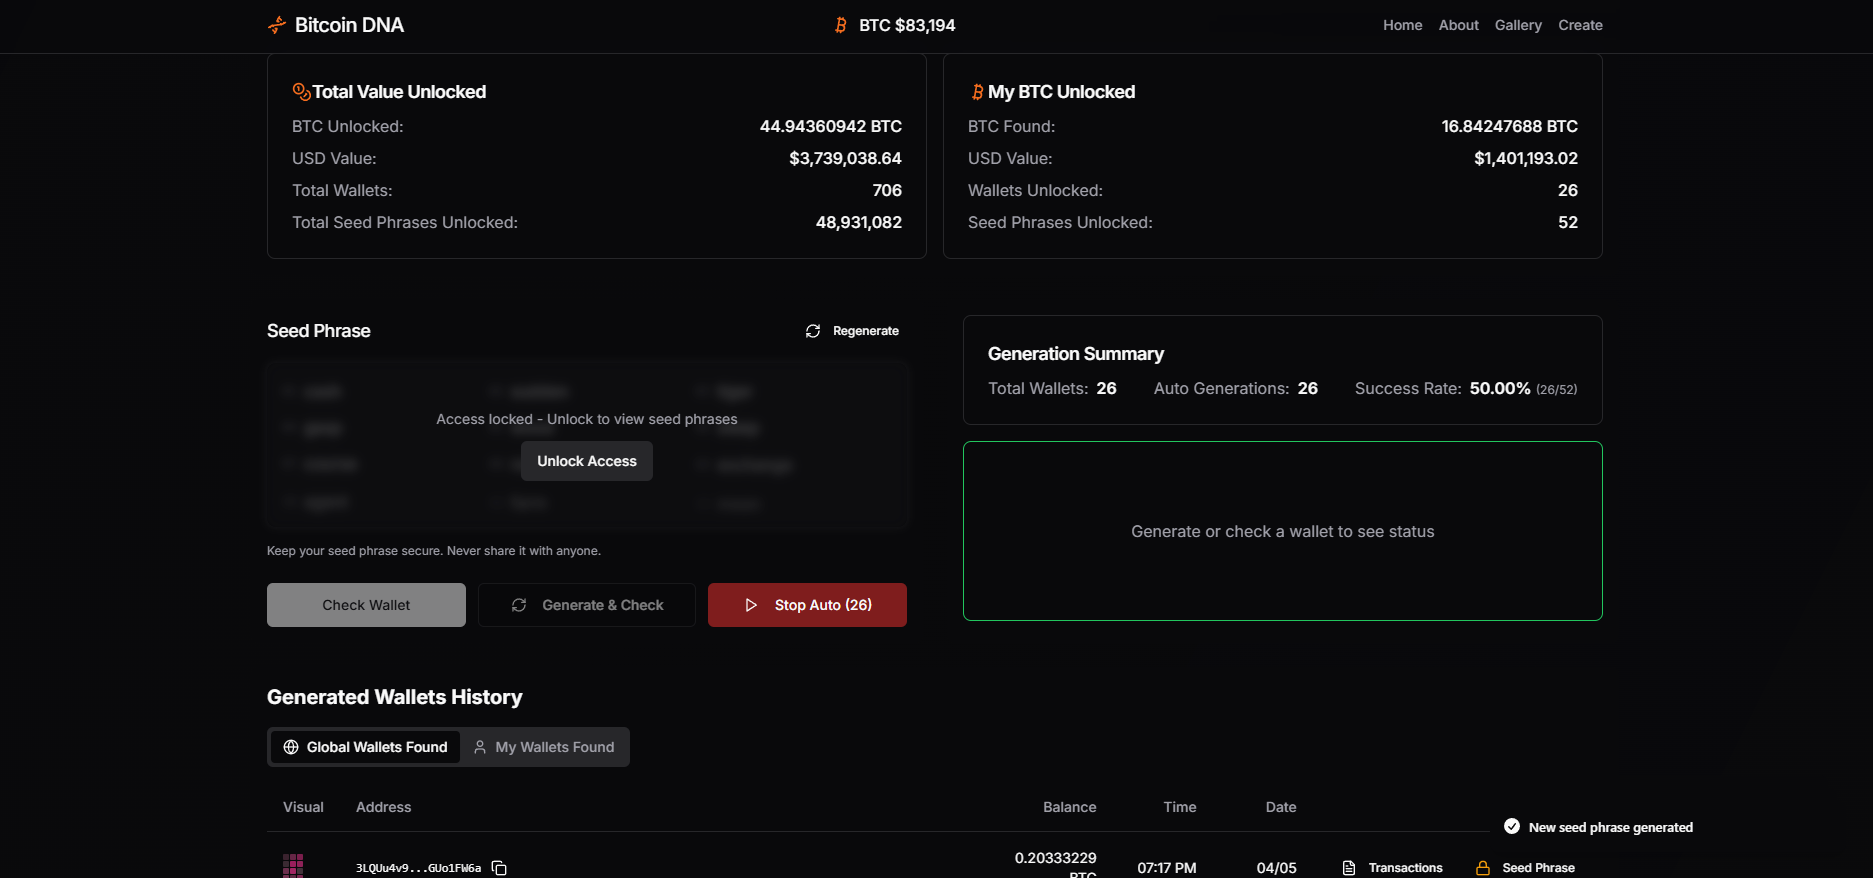Image resolution: width=1873 pixels, height=878 pixels.
Task: Switch to My Wallets Found tab
Action: pos(544,747)
